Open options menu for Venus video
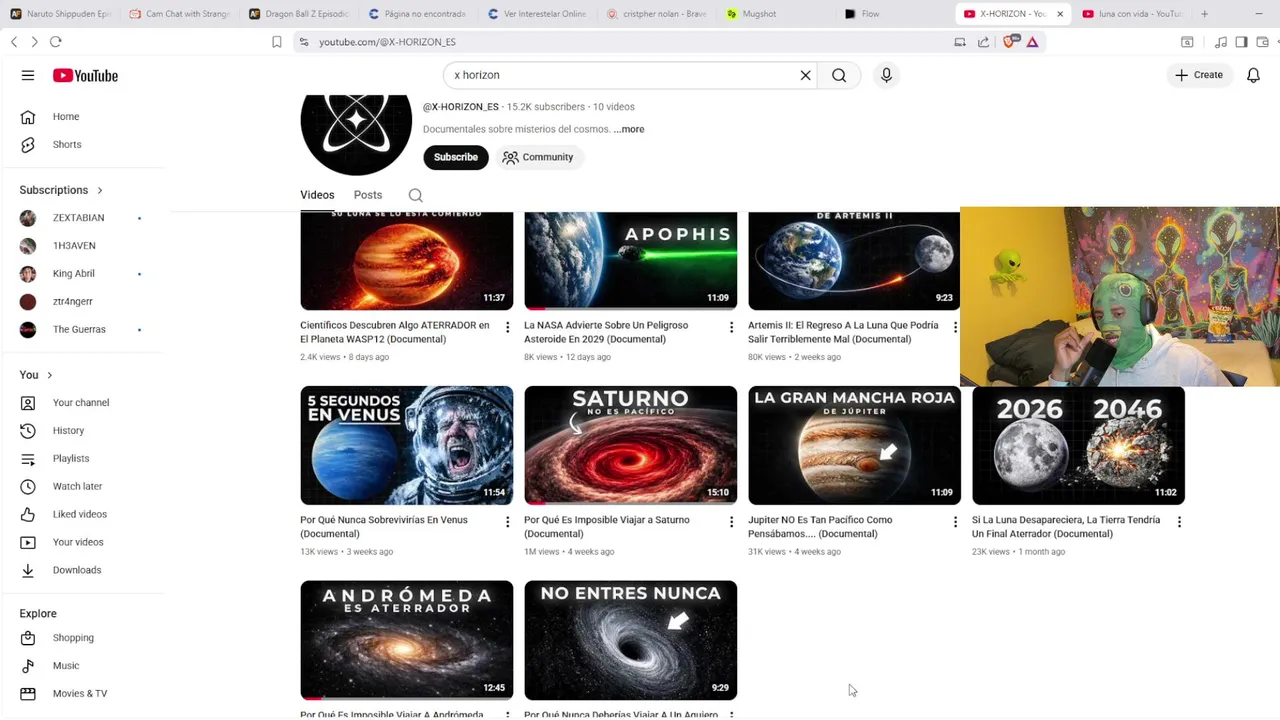The height and width of the screenshot is (720, 1280). pos(507,522)
